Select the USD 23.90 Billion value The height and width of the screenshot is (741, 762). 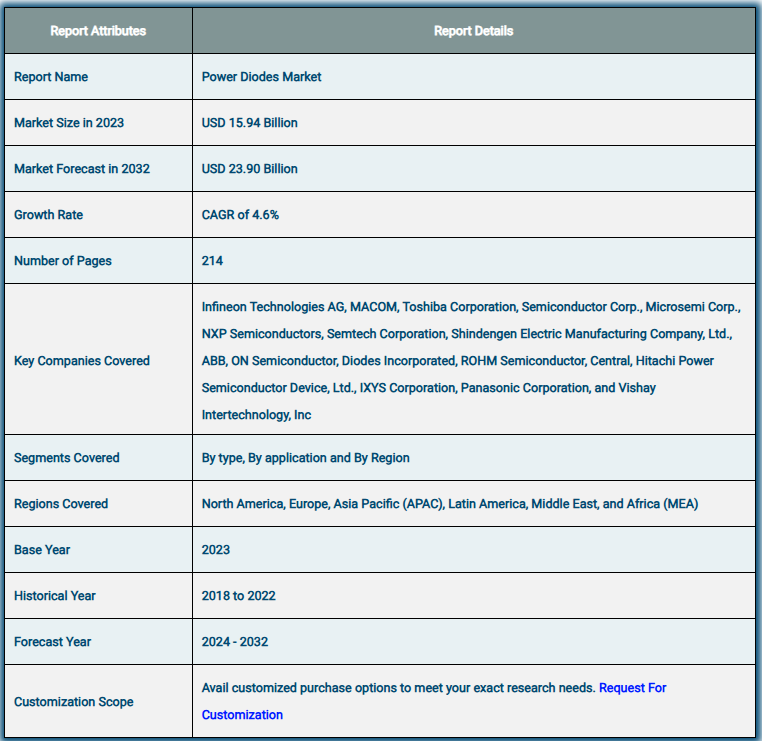point(249,169)
